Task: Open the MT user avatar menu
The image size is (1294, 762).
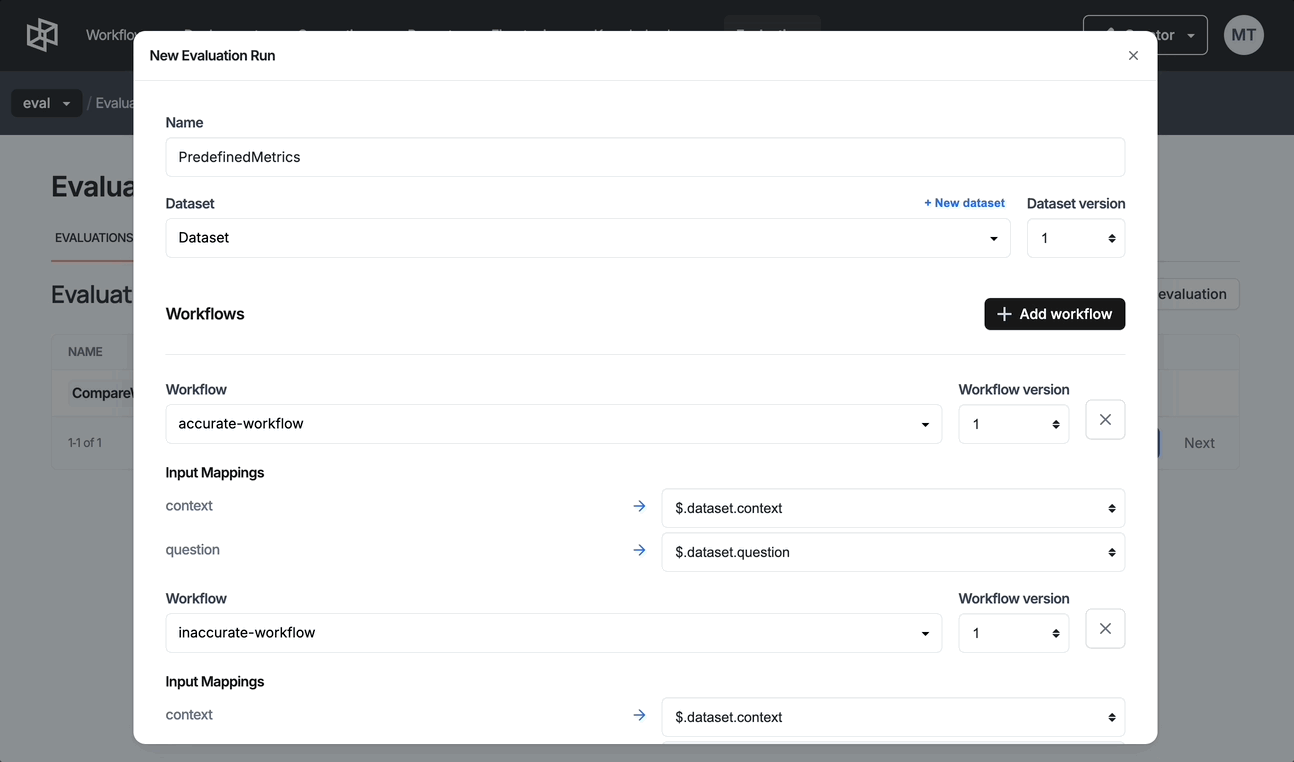Action: (x=1243, y=35)
